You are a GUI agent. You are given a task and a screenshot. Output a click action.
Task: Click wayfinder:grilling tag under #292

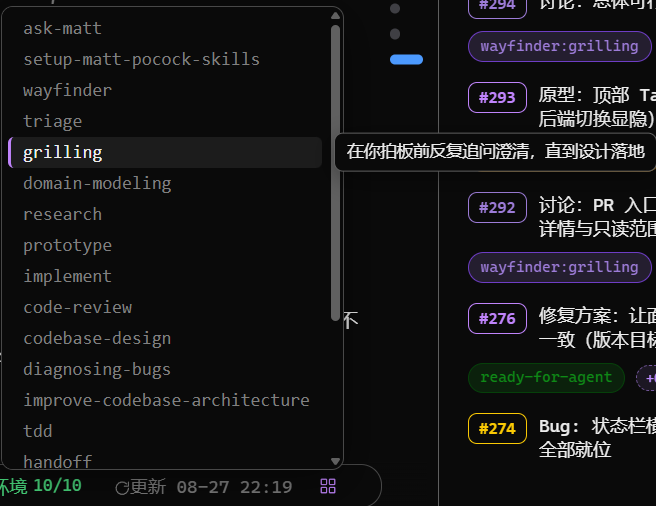(560, 267)
